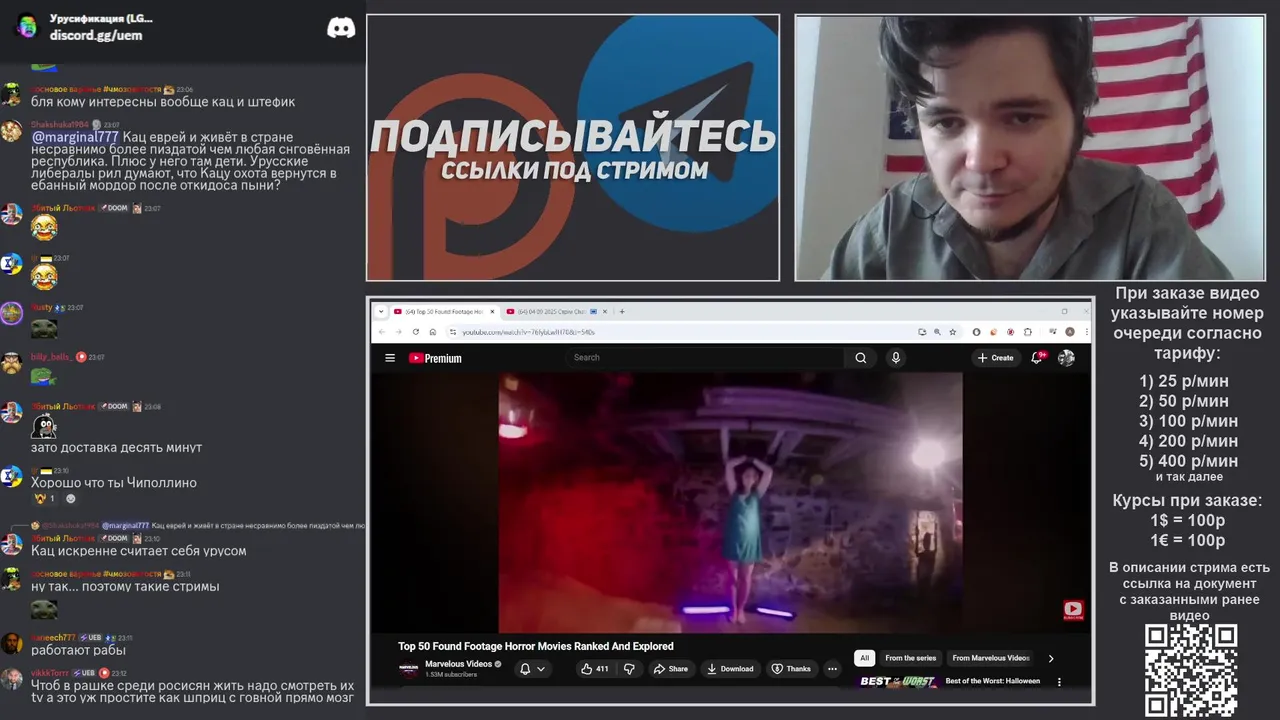Click the browser forward arrow
Image resolution: width=1280 pixels, height=720 pixels.
click(x=397, y=332)
